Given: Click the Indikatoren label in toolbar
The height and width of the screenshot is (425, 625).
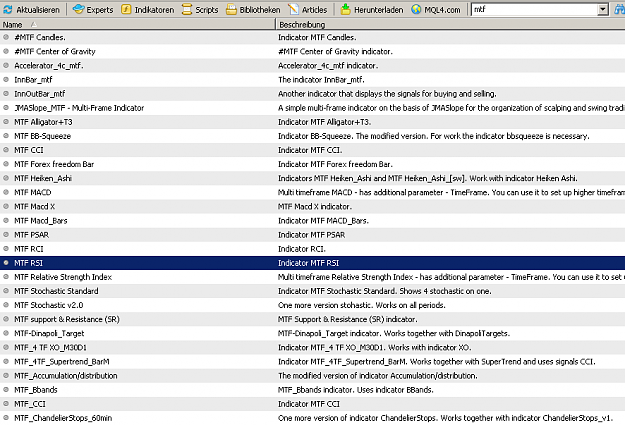Looking at the screenshot, I should coord(154,10).
